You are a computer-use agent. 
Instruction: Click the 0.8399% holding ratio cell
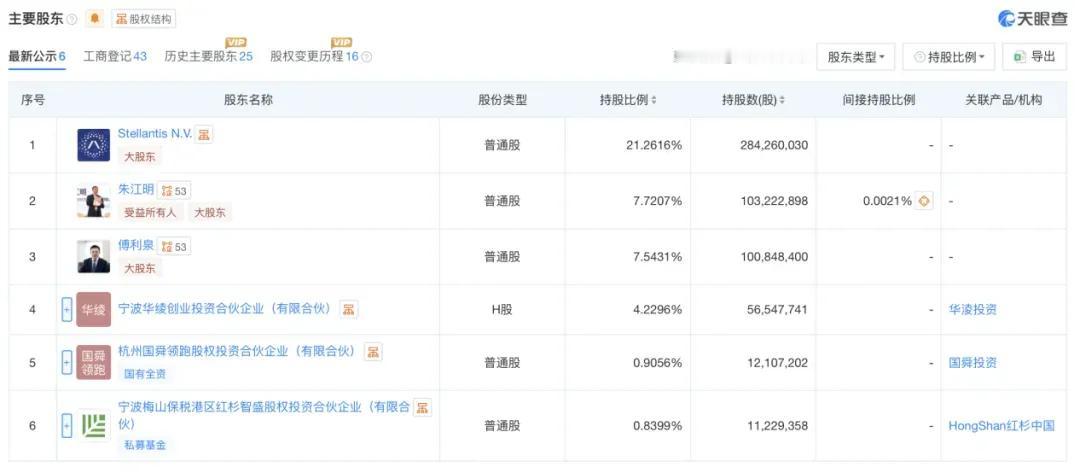click(x=657, y=425)
